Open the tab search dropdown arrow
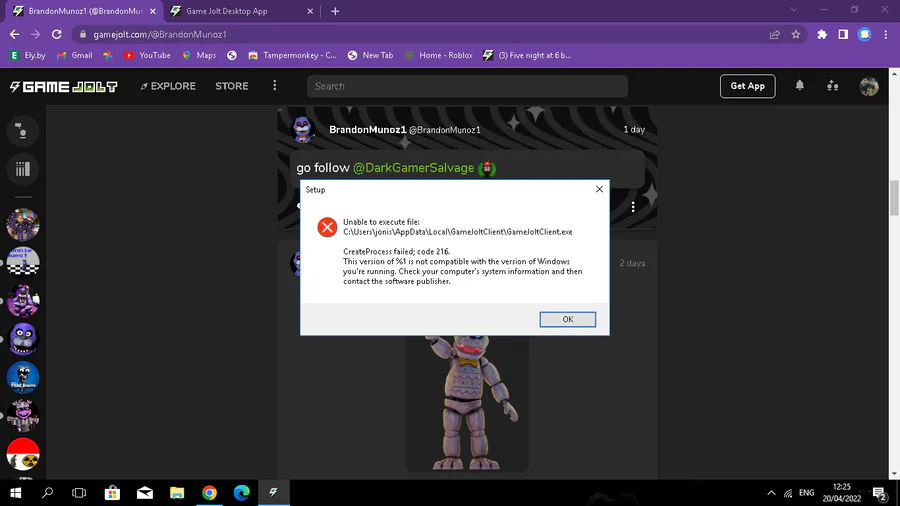Image resolution: width=900 pixels, height=506 pixels. point(794,10)
